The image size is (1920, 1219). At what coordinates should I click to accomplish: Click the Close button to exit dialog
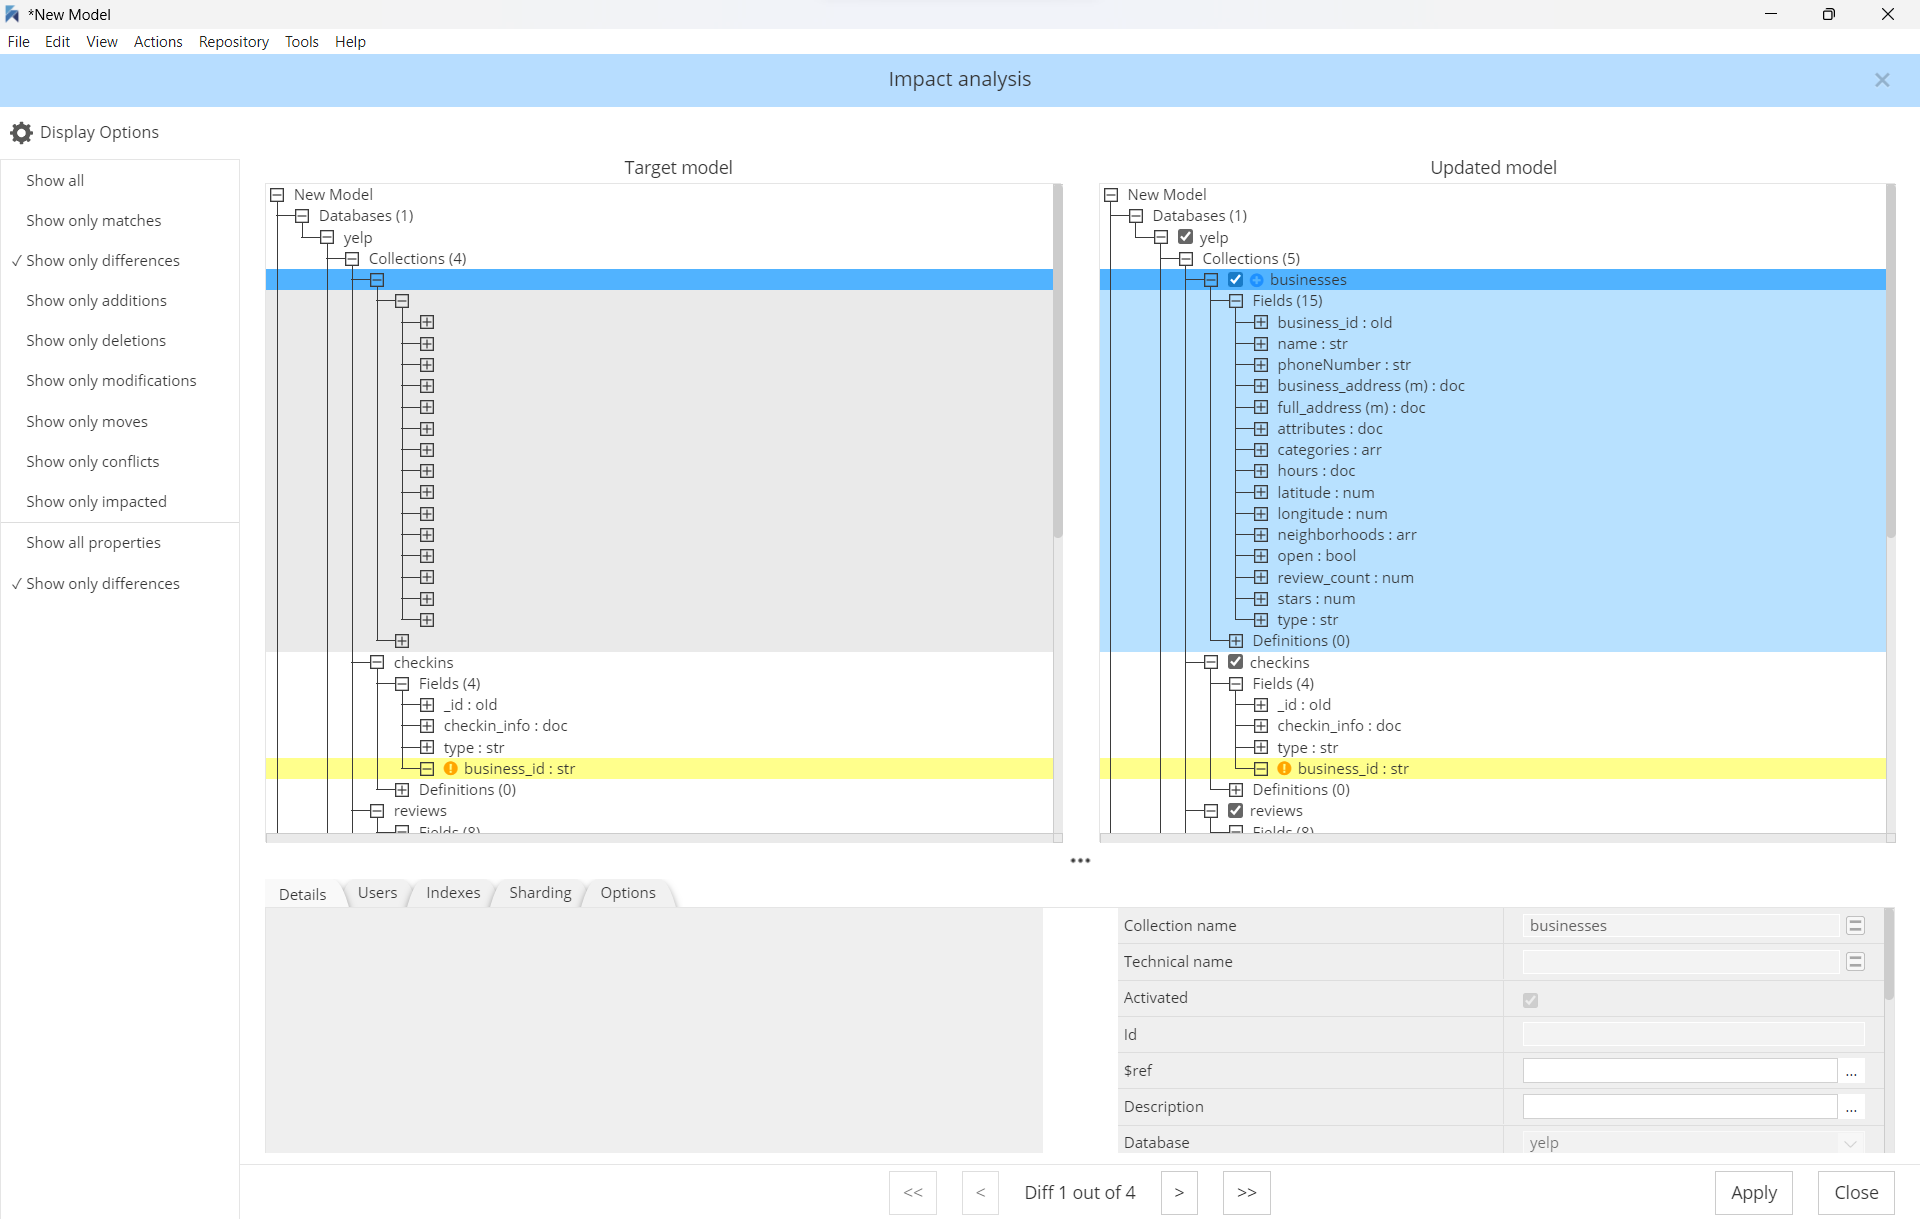1854,1192
